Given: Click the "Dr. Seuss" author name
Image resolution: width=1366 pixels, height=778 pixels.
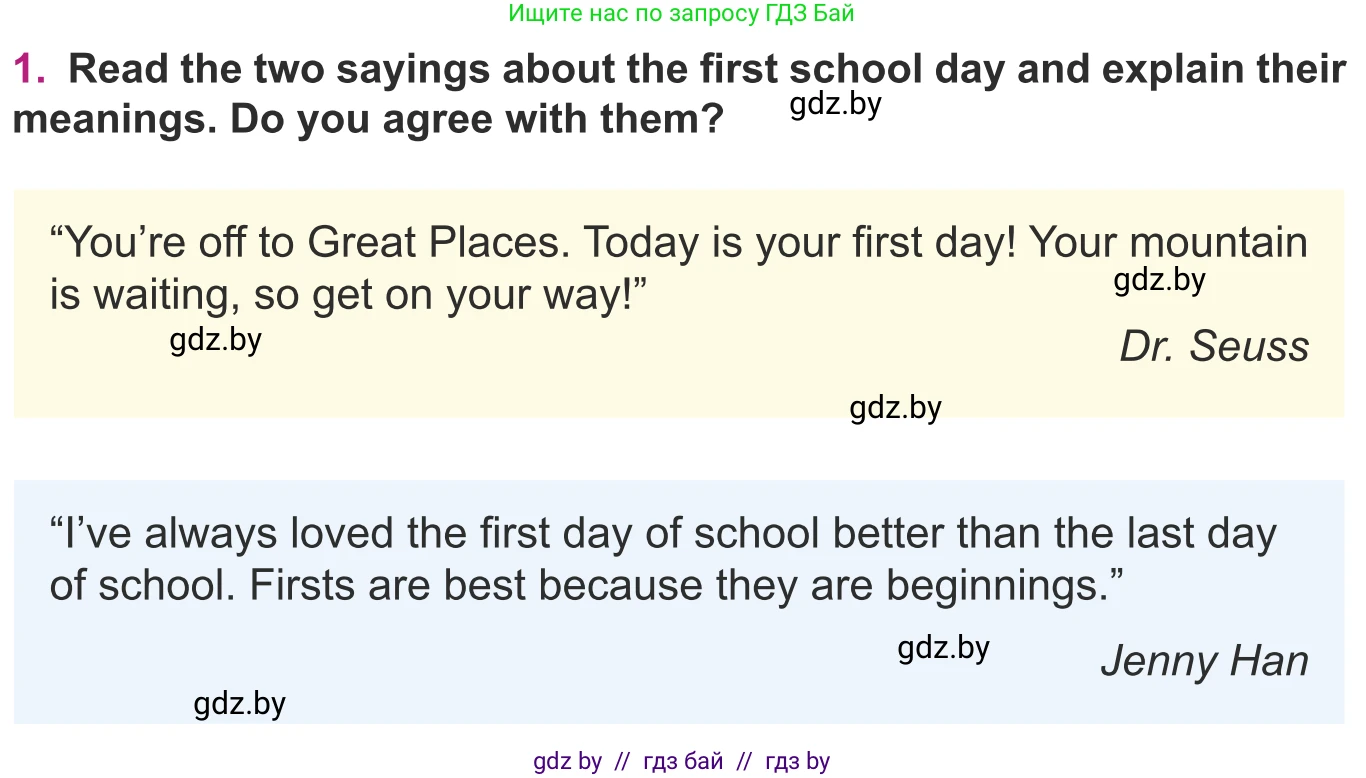Looking at the screenshot, I should (x=1214, y=347).
